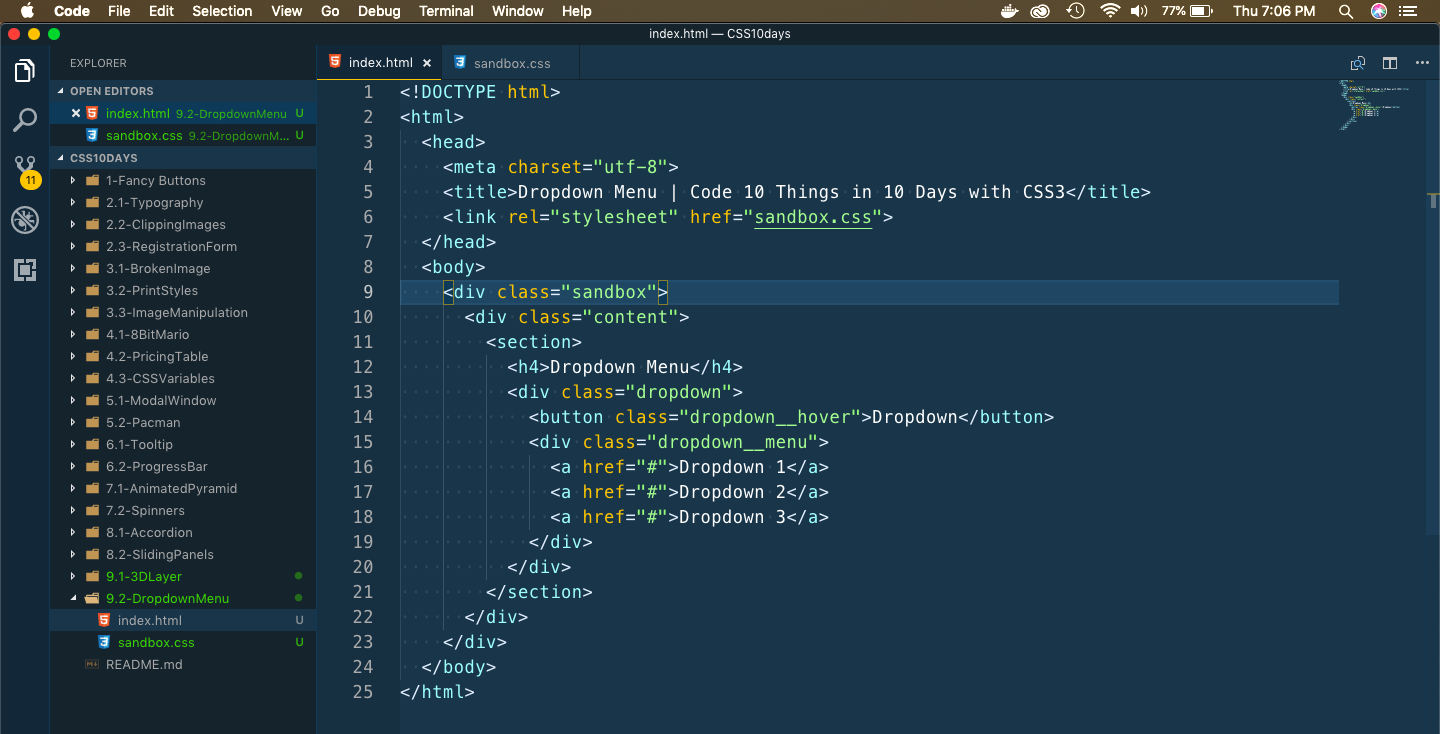
Task: Collapse the Open Editors section
Action: pos(183,91)
